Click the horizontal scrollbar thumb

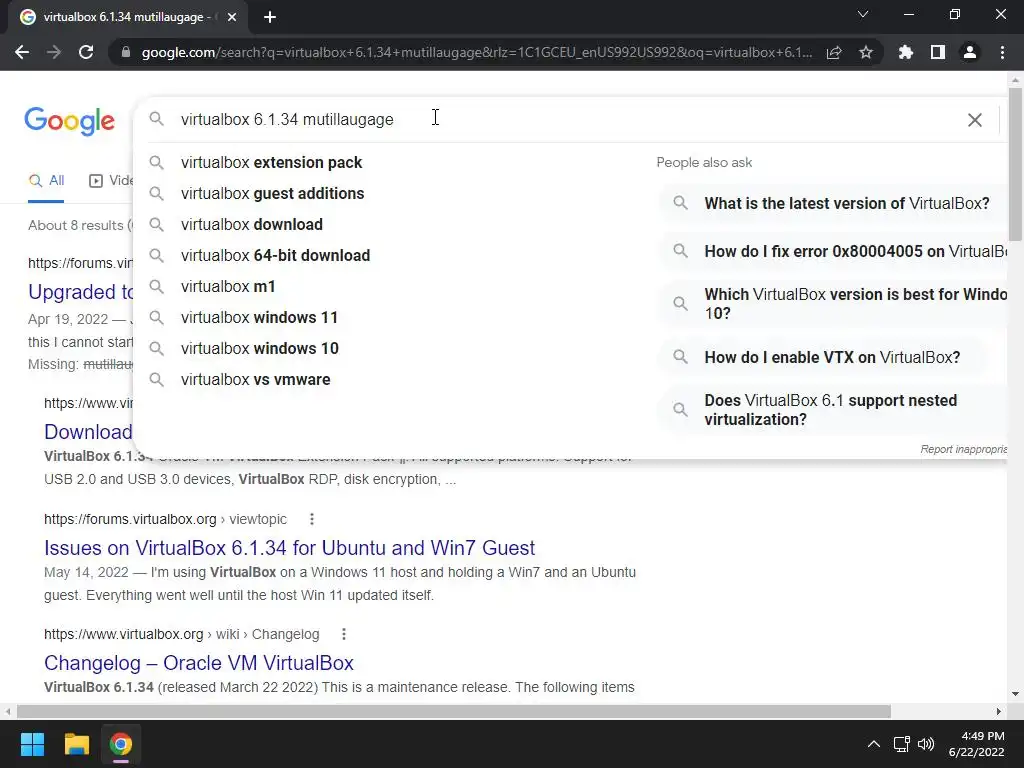(x=454, y=711)
